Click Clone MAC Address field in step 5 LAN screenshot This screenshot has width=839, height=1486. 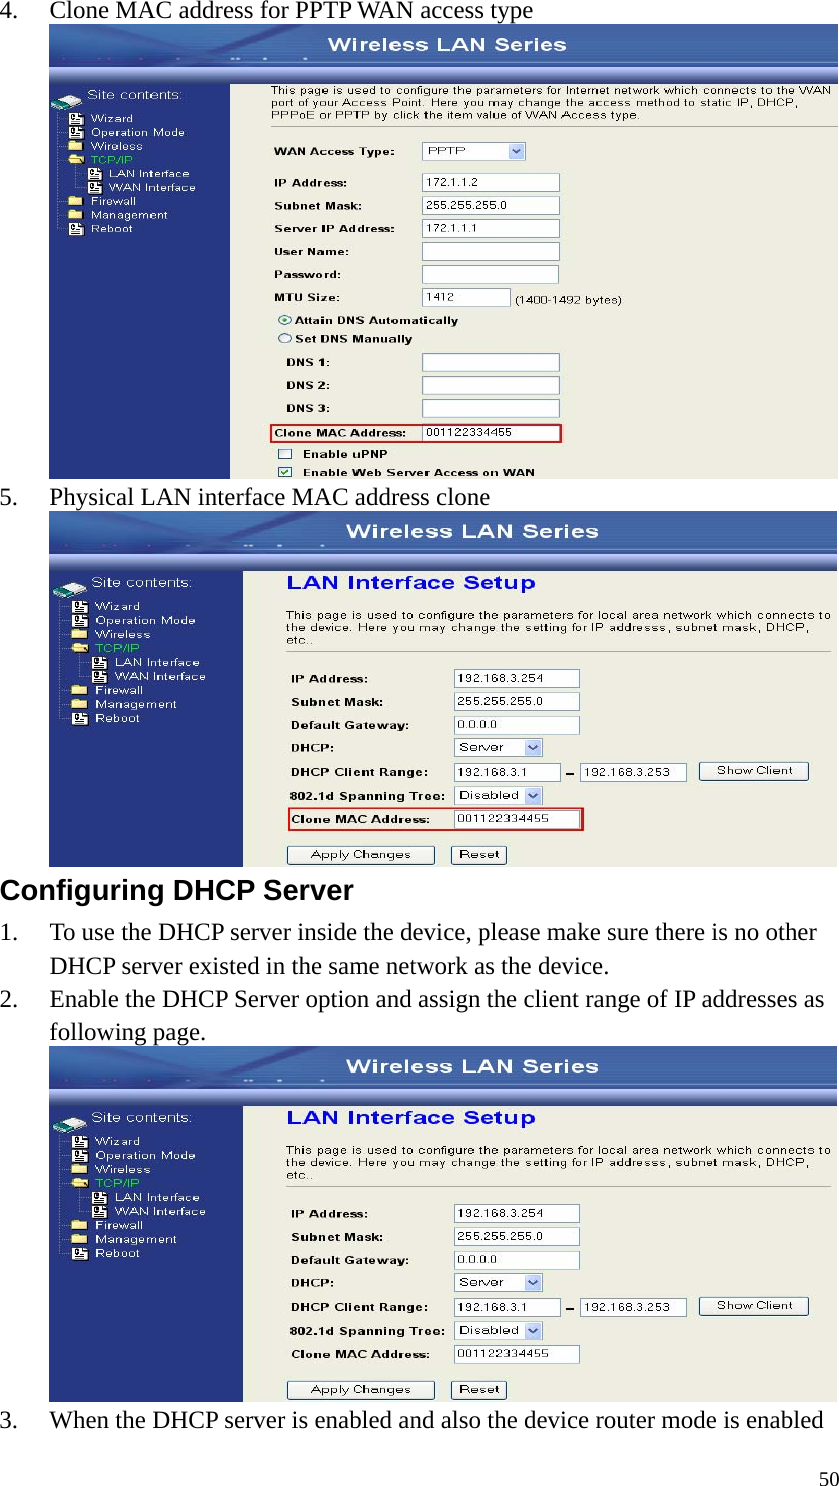click(x=517, y=819)
